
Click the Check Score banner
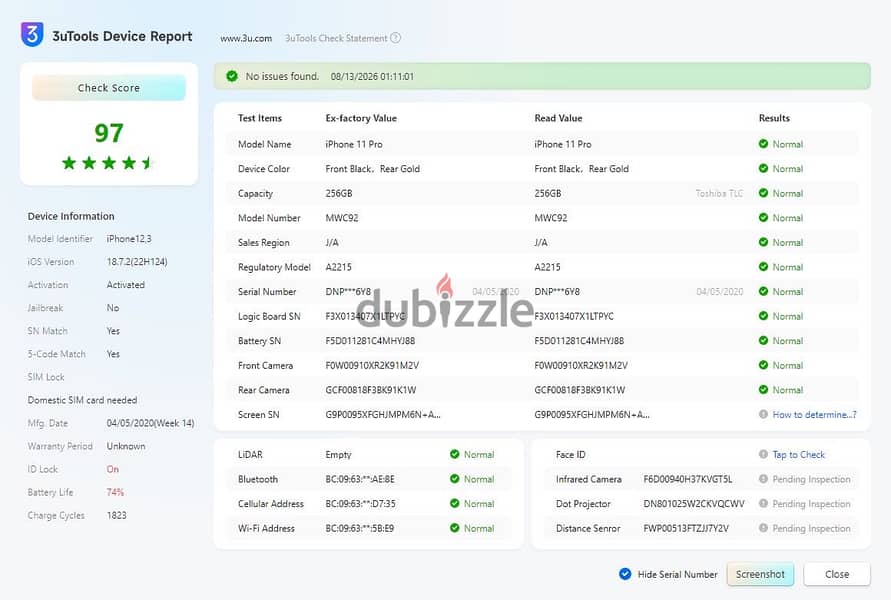click(x=109, y=88)
